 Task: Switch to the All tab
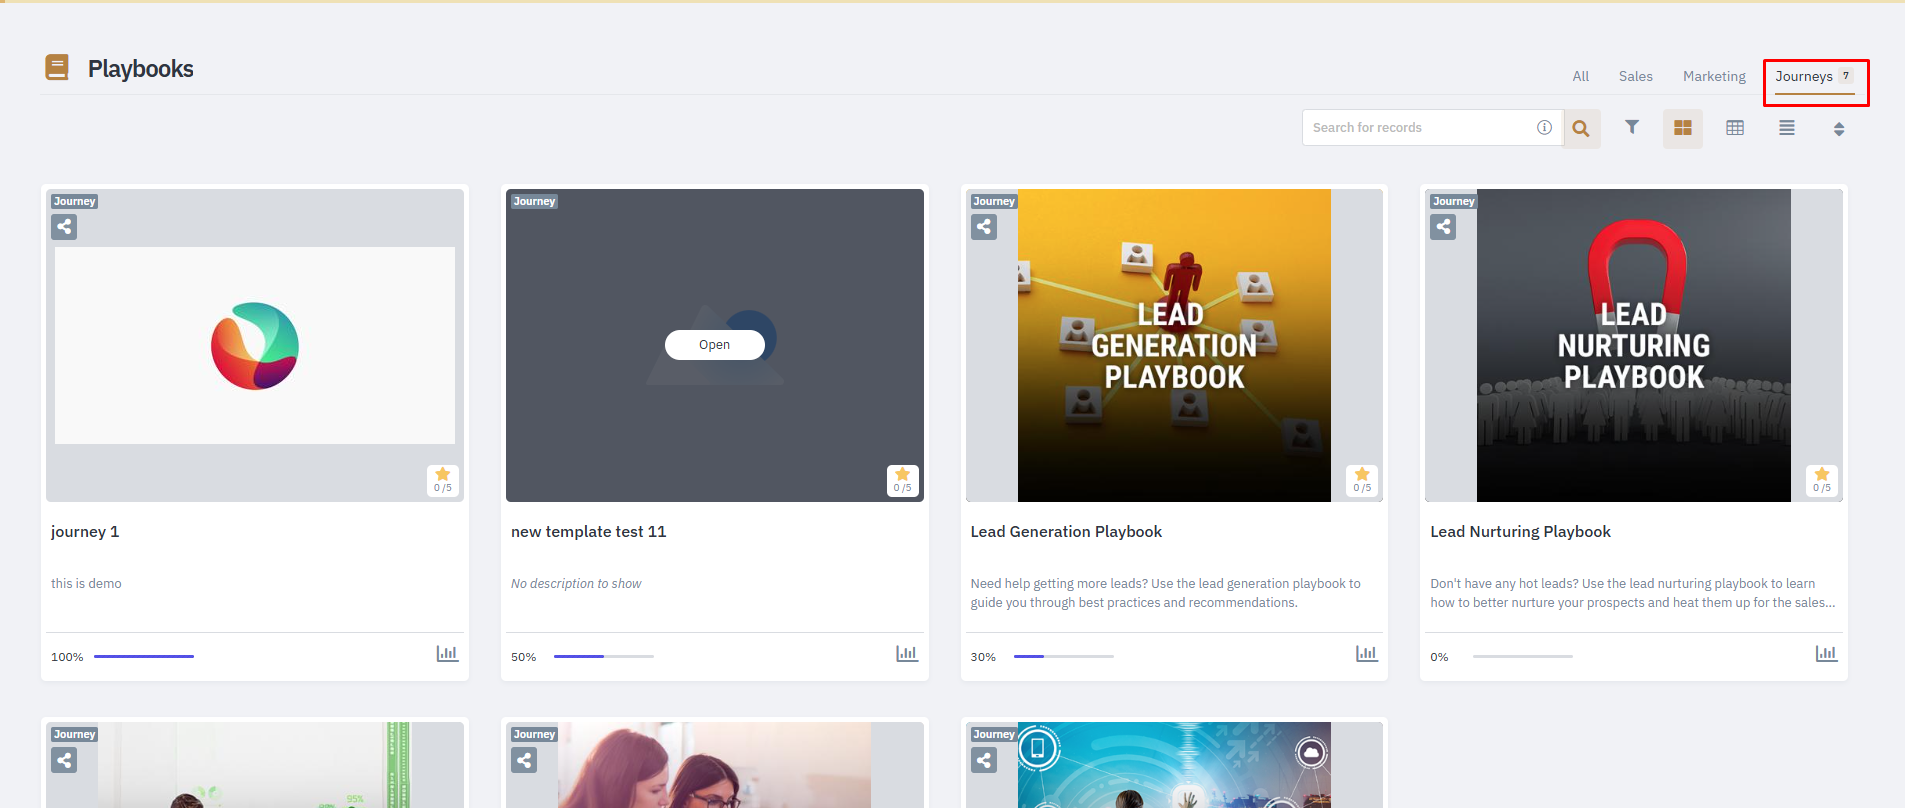tap(1580, 76)
